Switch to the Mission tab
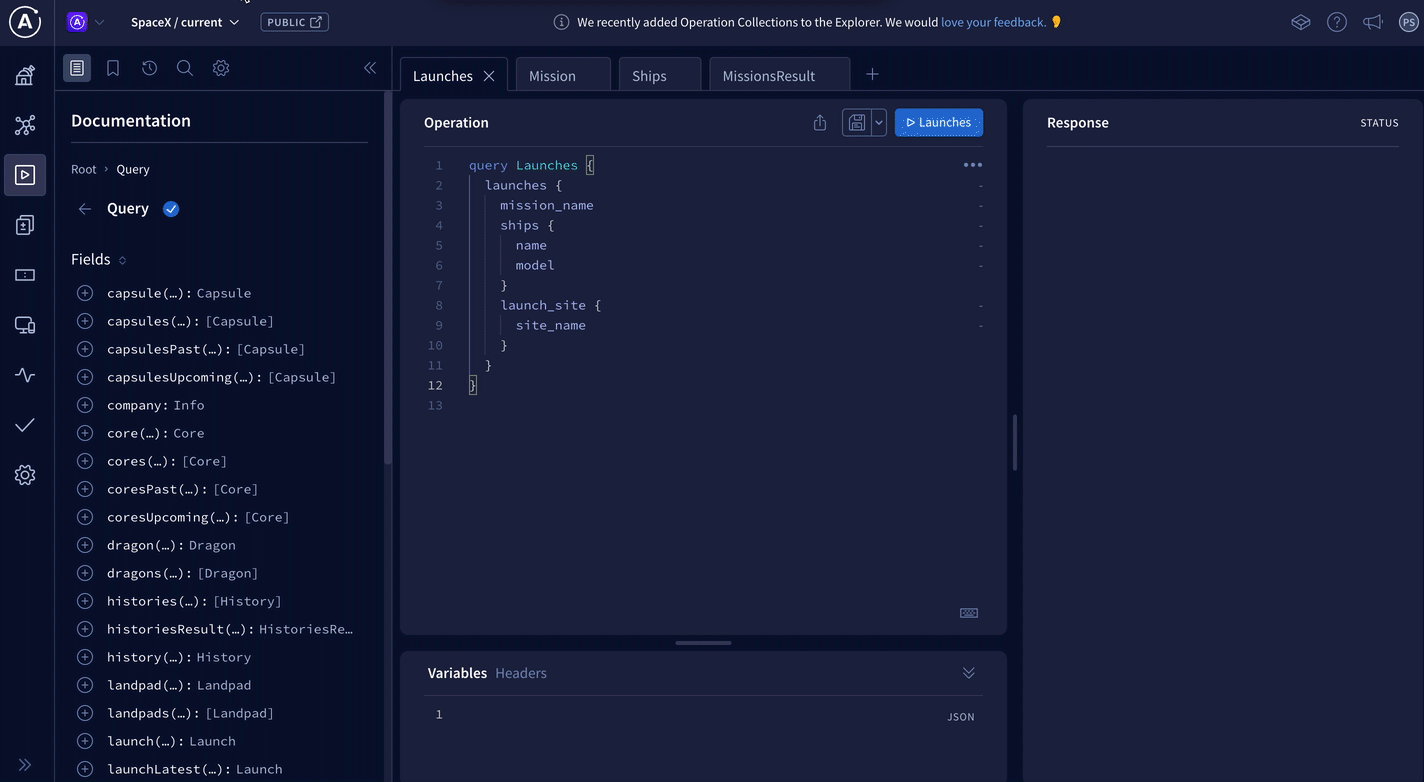The width and height of the screenshot is (1424, 782). click(563, 76)
